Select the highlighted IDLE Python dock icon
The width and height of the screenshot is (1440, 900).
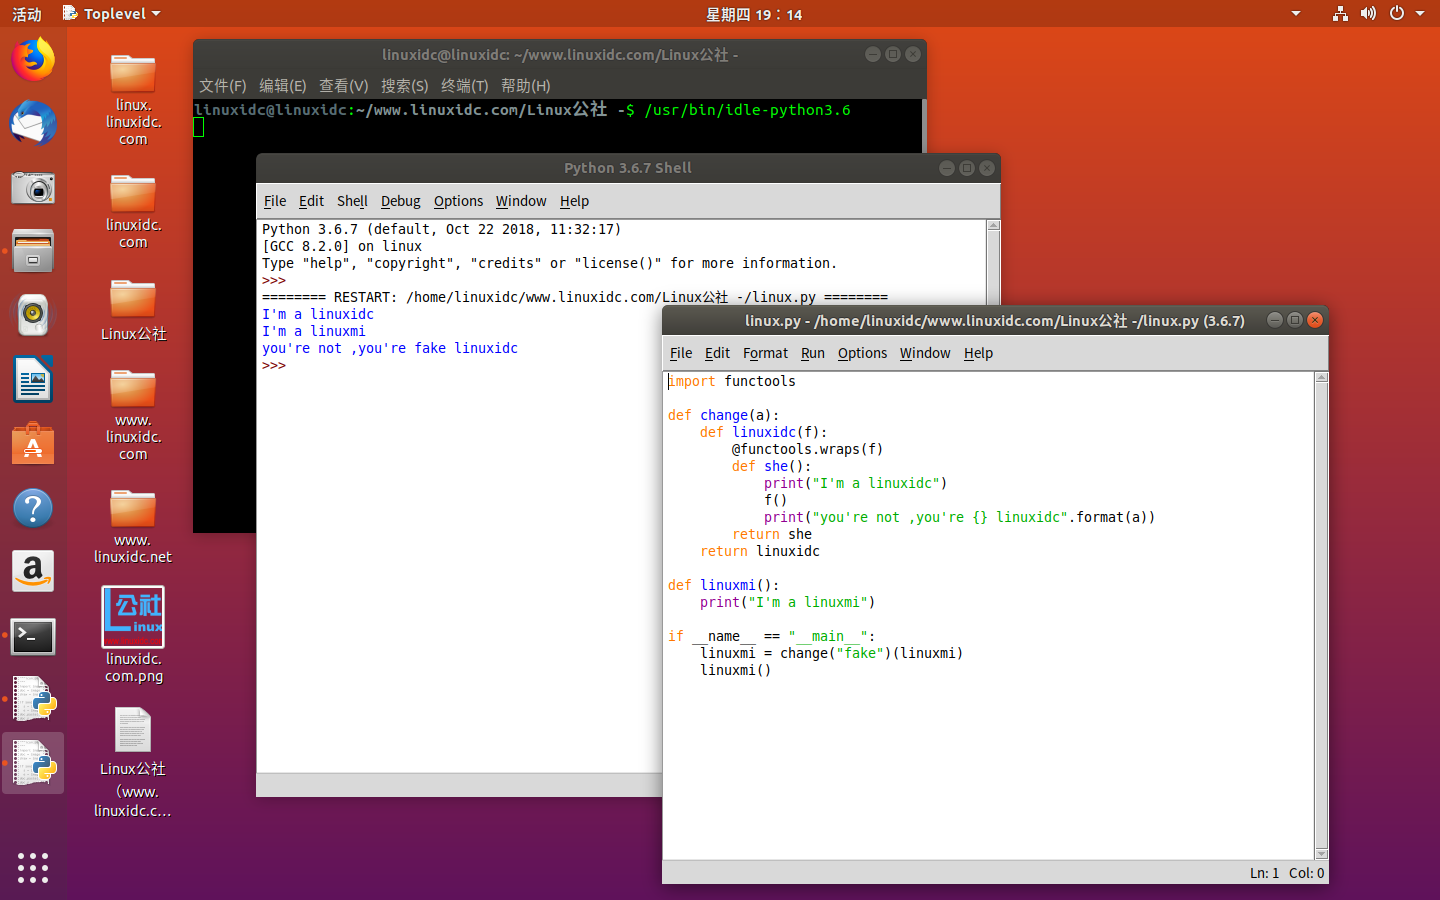[x=33, y=763]
